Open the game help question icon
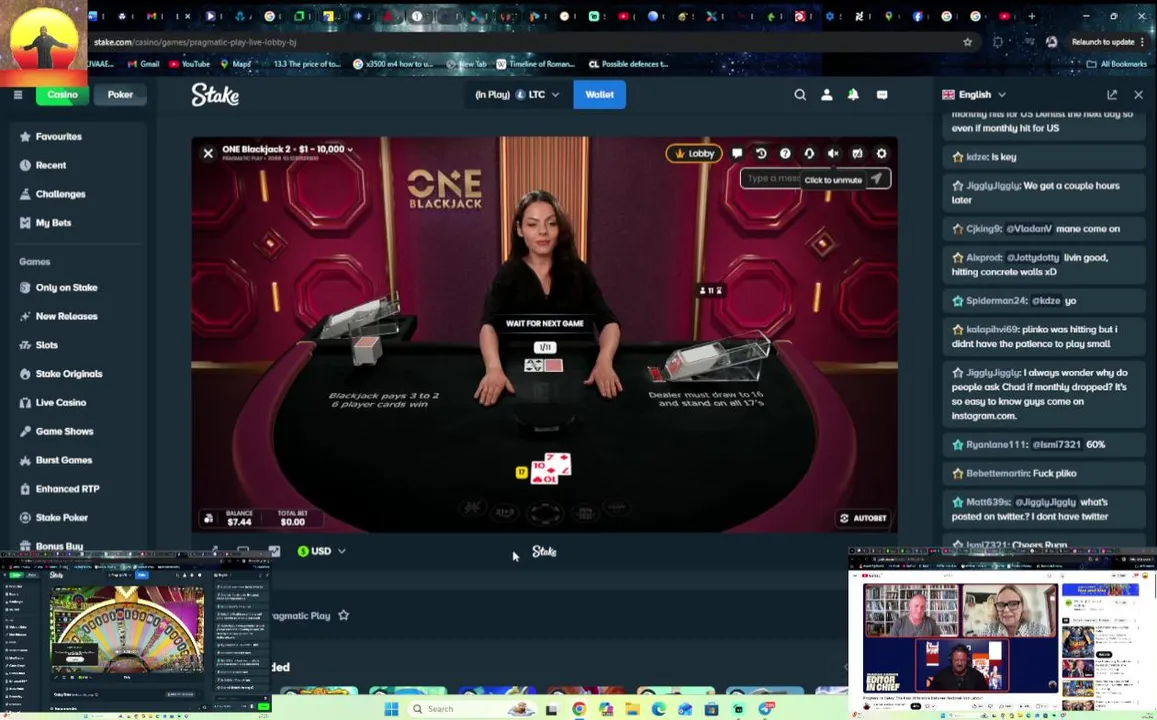Screen dimensions: 1157x720 785,153
